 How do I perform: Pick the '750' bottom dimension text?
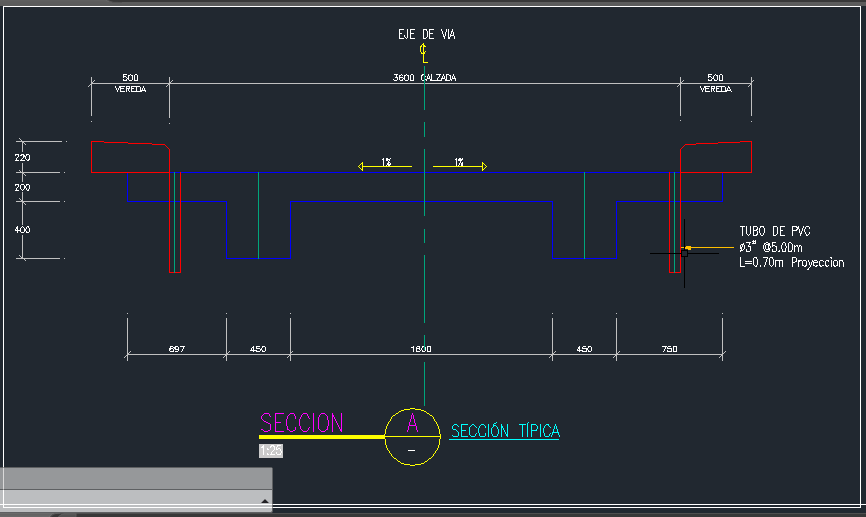tap(669, 349)
